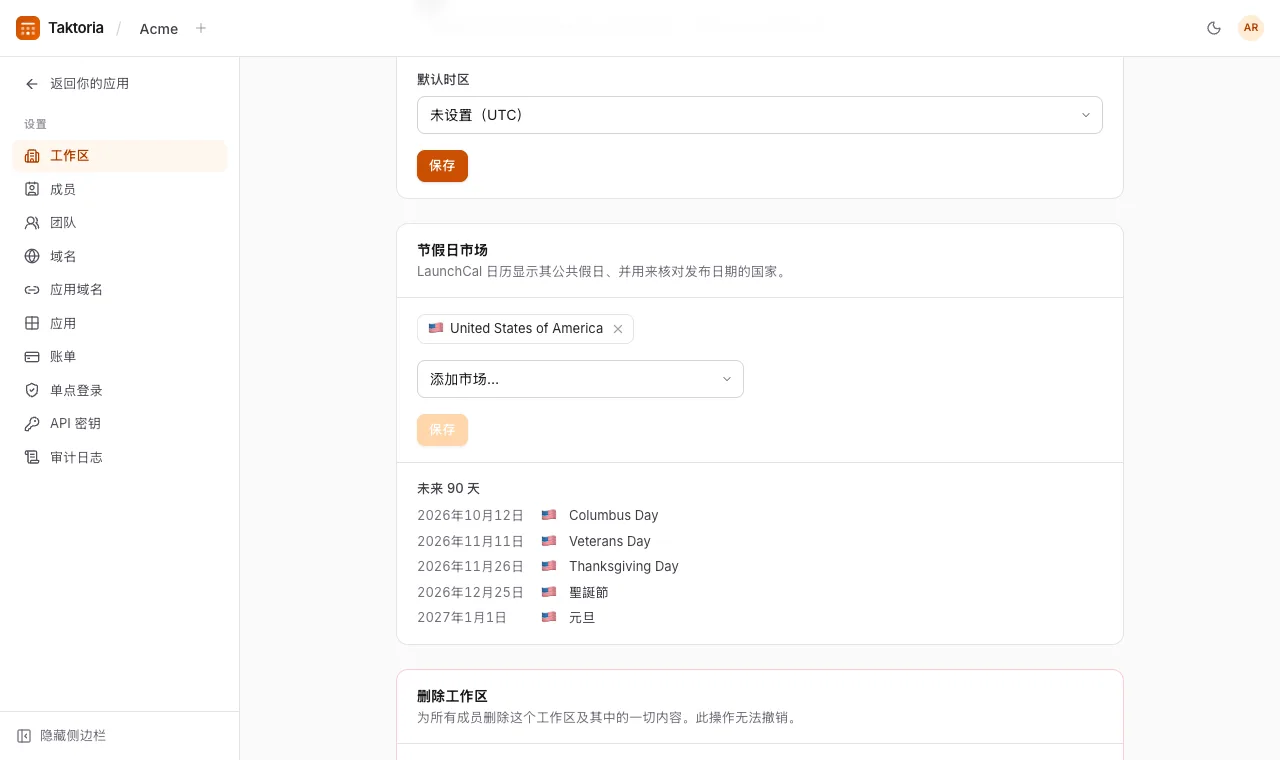The width and height of the screenshot is (1280, 760).
Task: Click the 节假日市场 section heading
Action: pyautogui.click(x=452, y=250)
